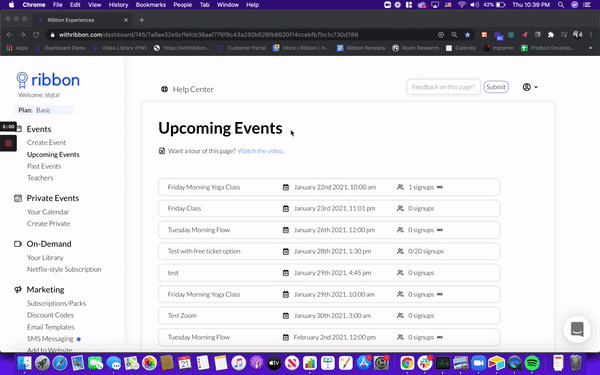
Task: Open the Calendly bookmark
Action: (461, 48)
